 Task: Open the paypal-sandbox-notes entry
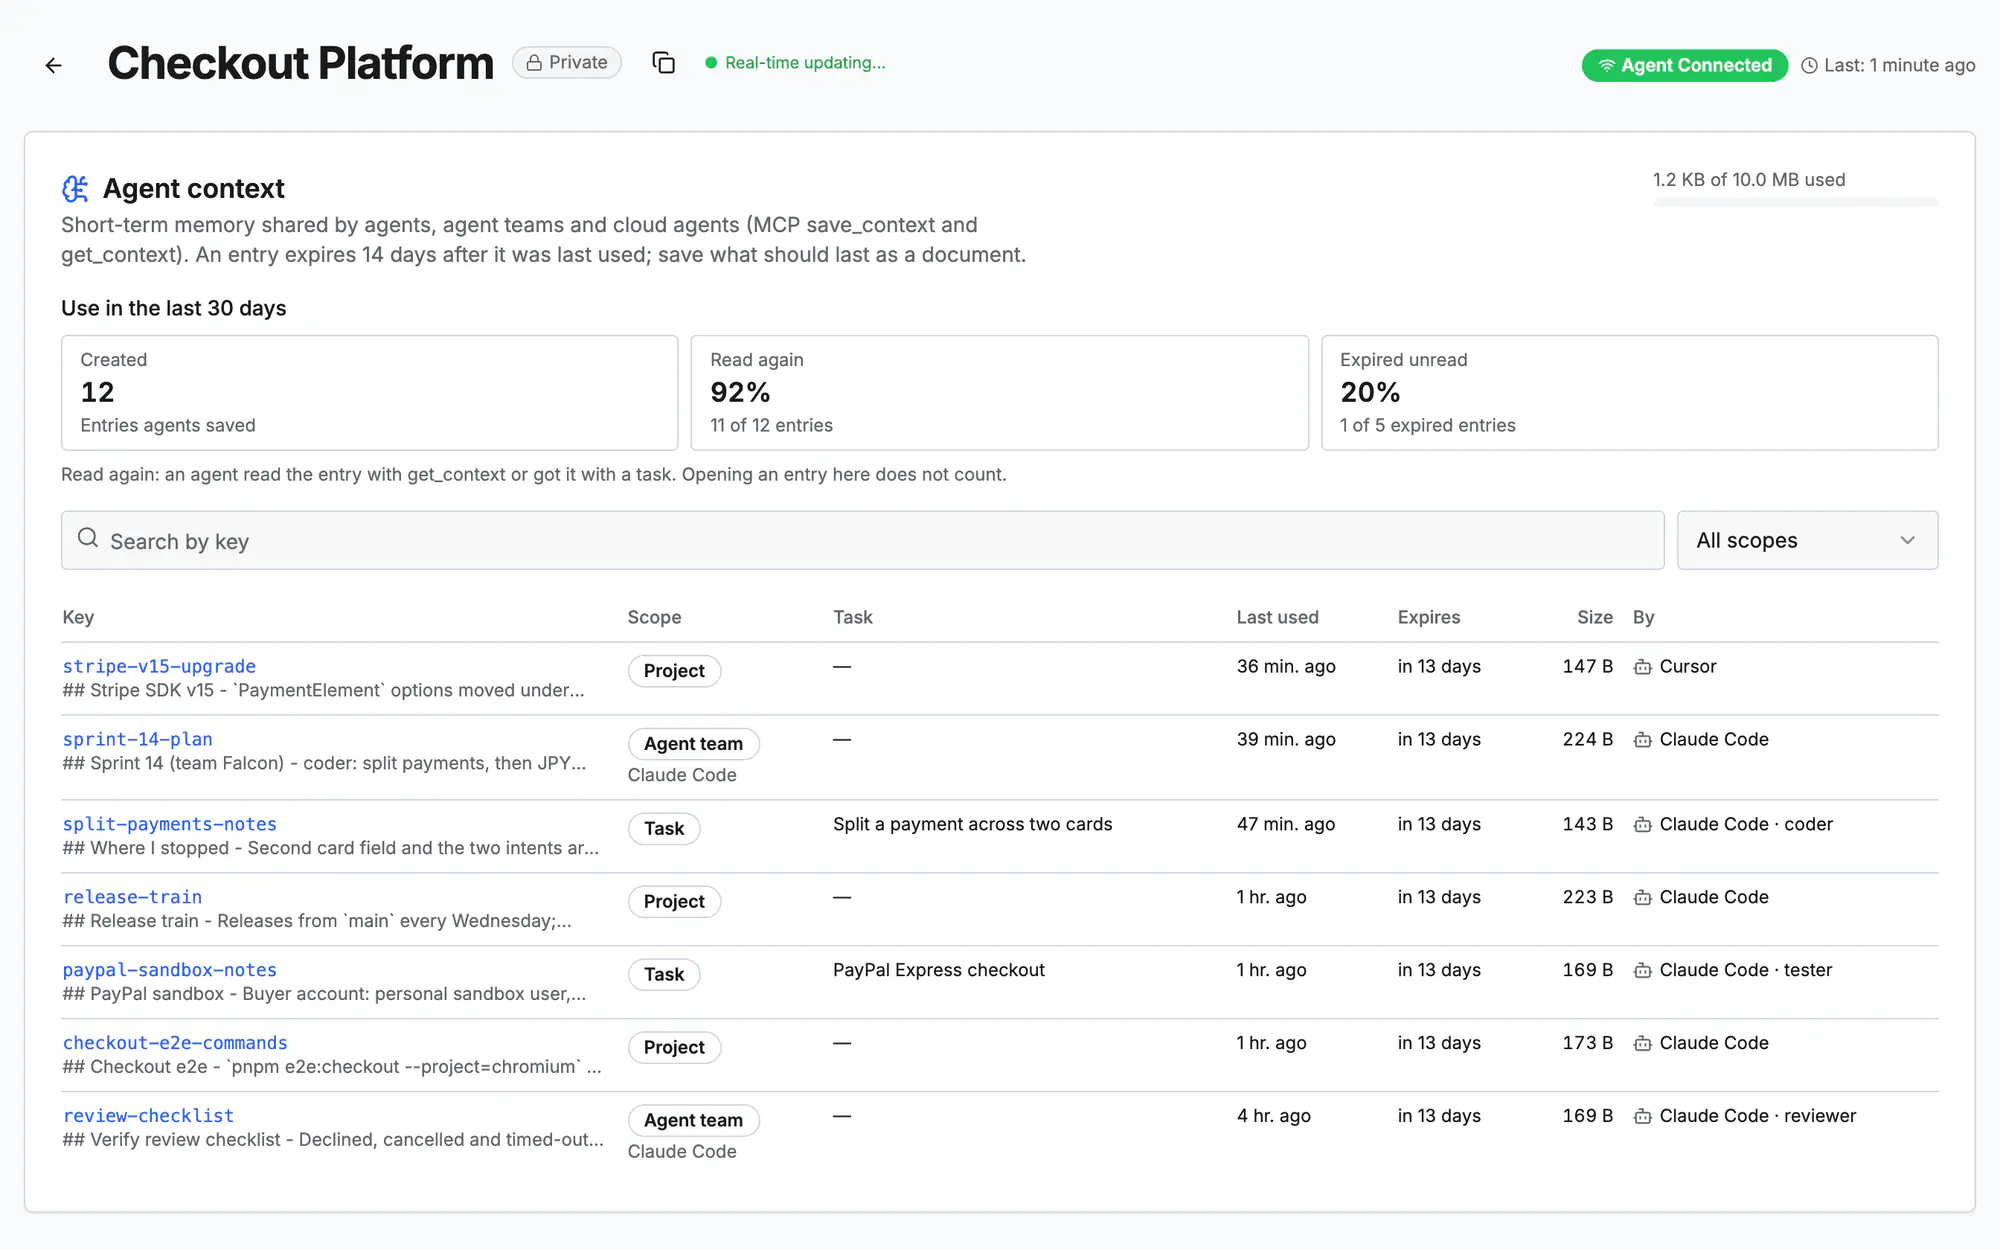click(x=170, y=970)
